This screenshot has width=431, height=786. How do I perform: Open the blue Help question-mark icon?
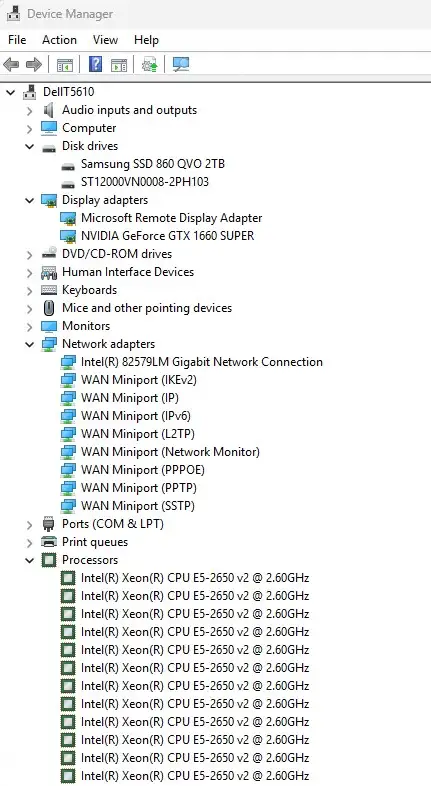click(95, 65)
